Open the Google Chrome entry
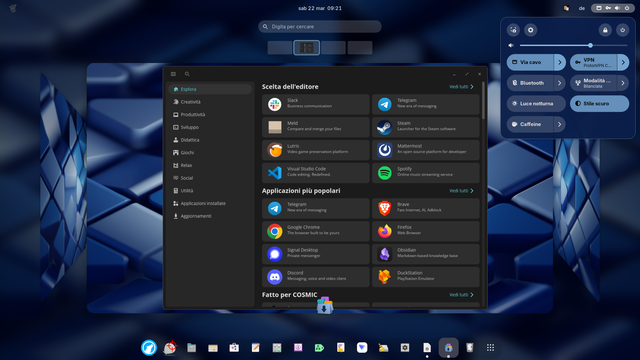Image resolution: width=640 pixels, height=360 pixels. [x=316, y=231]
